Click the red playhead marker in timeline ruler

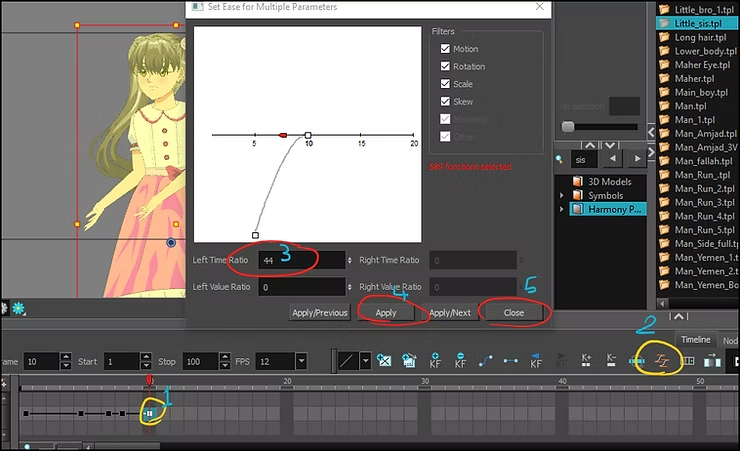[x=150, y=380]
